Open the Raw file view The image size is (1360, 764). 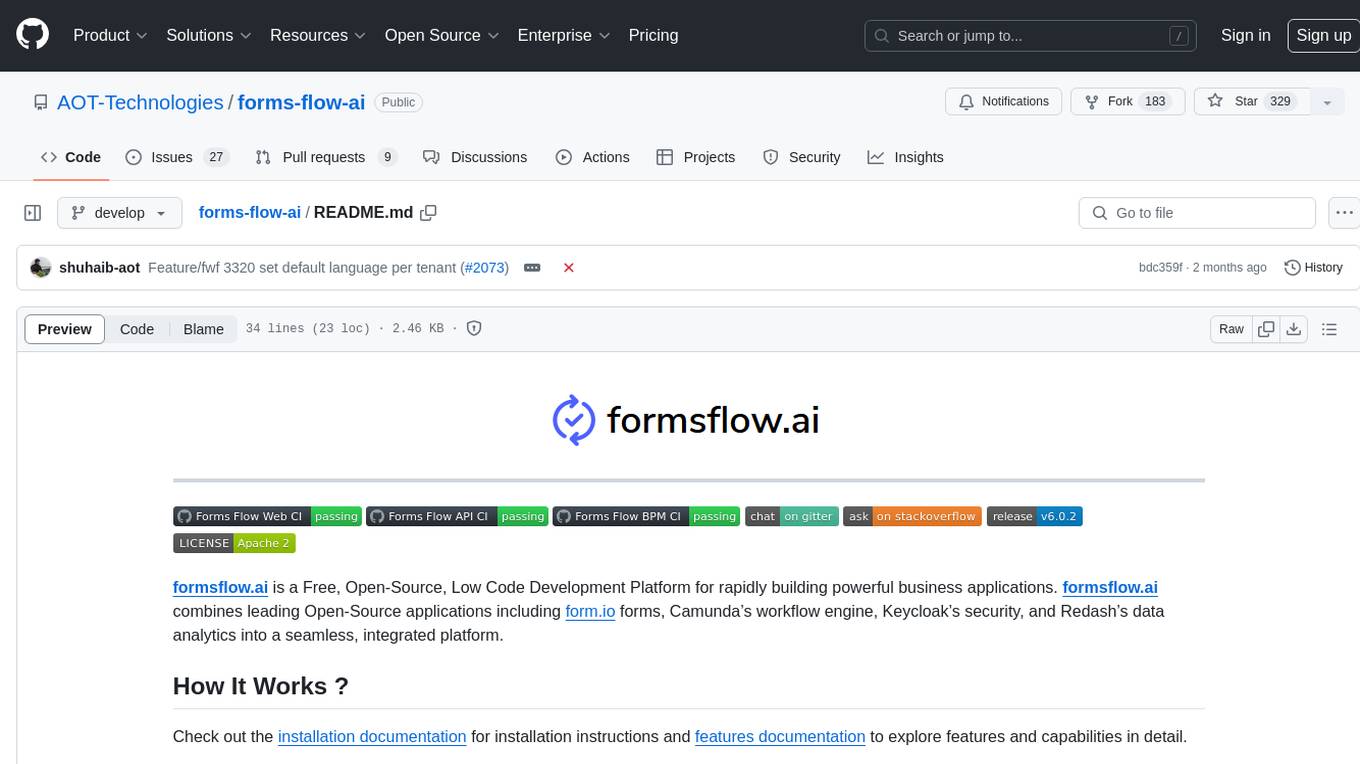pos(1231,329)
